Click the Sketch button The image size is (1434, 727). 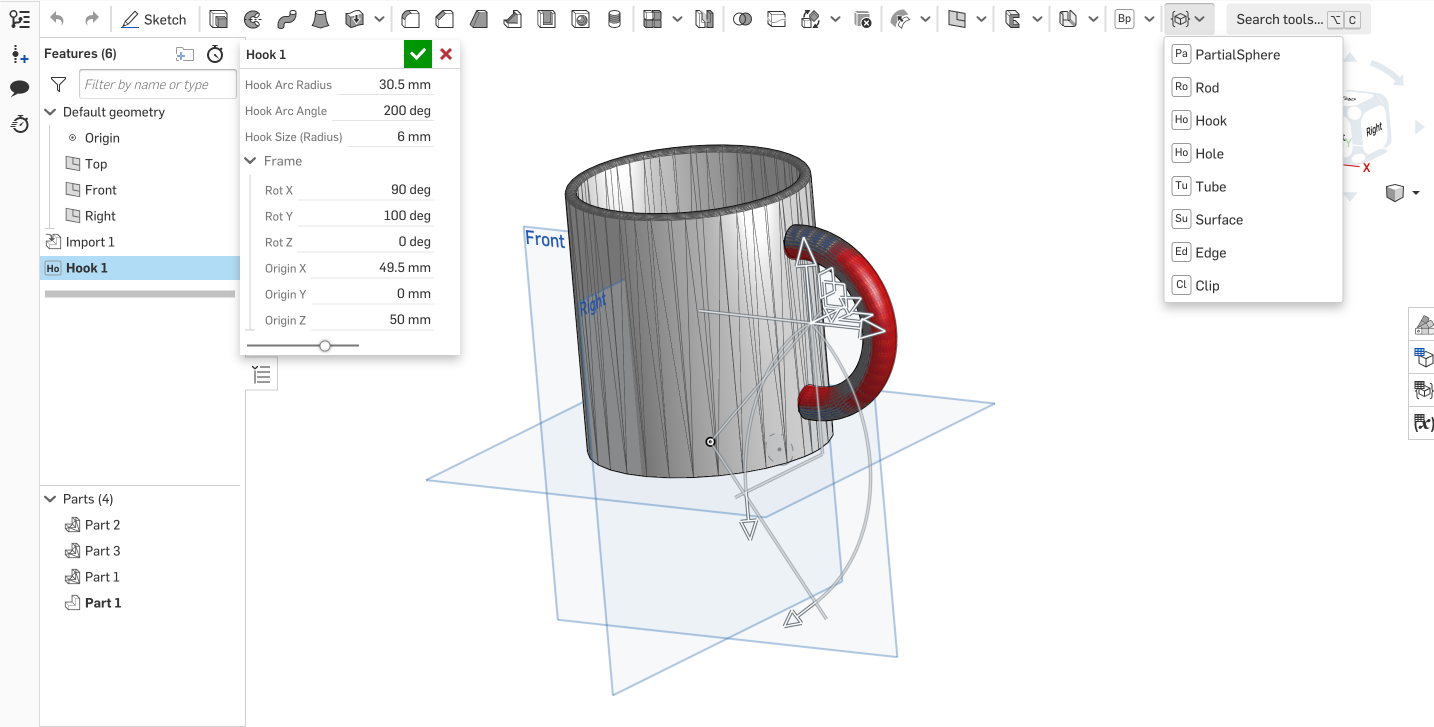(x=154, y=19)
